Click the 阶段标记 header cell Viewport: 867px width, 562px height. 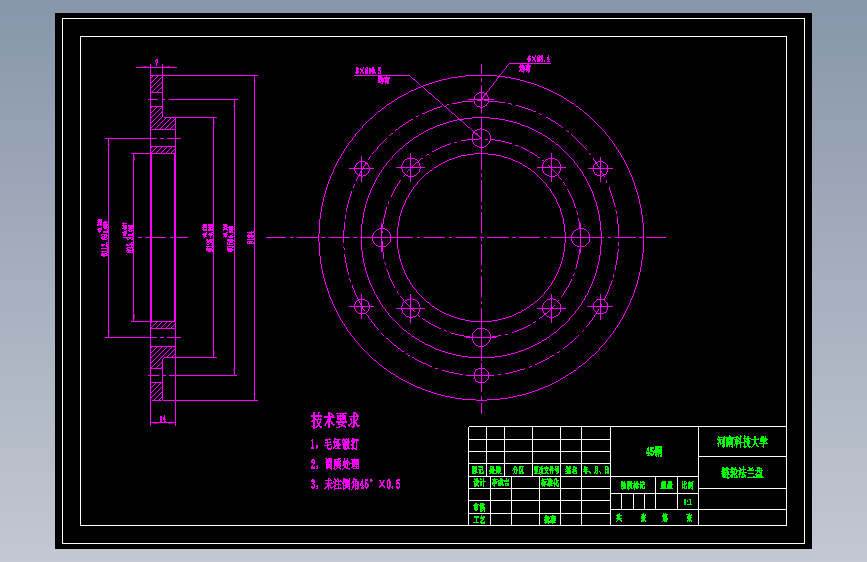(633, 485)
